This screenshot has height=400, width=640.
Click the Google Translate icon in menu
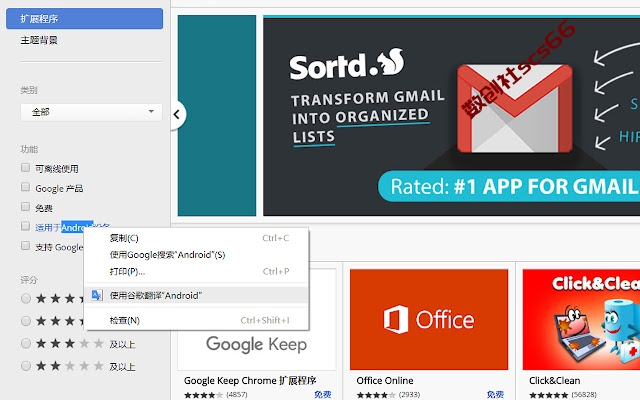tap(97, 295)
